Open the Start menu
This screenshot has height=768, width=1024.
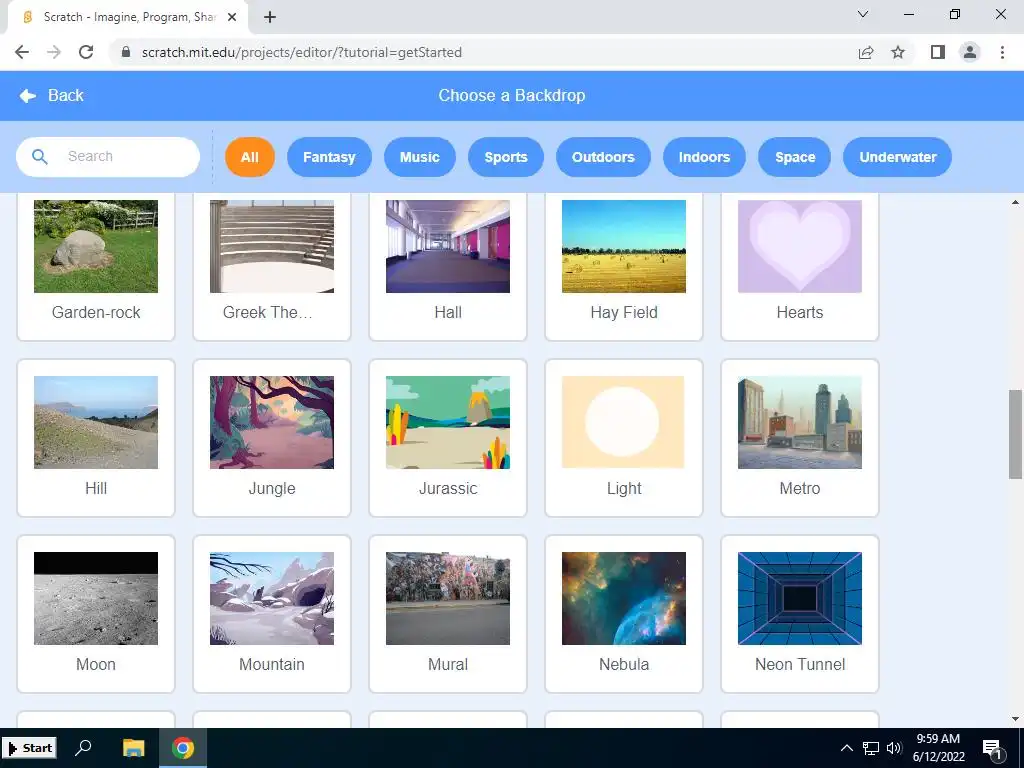(29, 748)
